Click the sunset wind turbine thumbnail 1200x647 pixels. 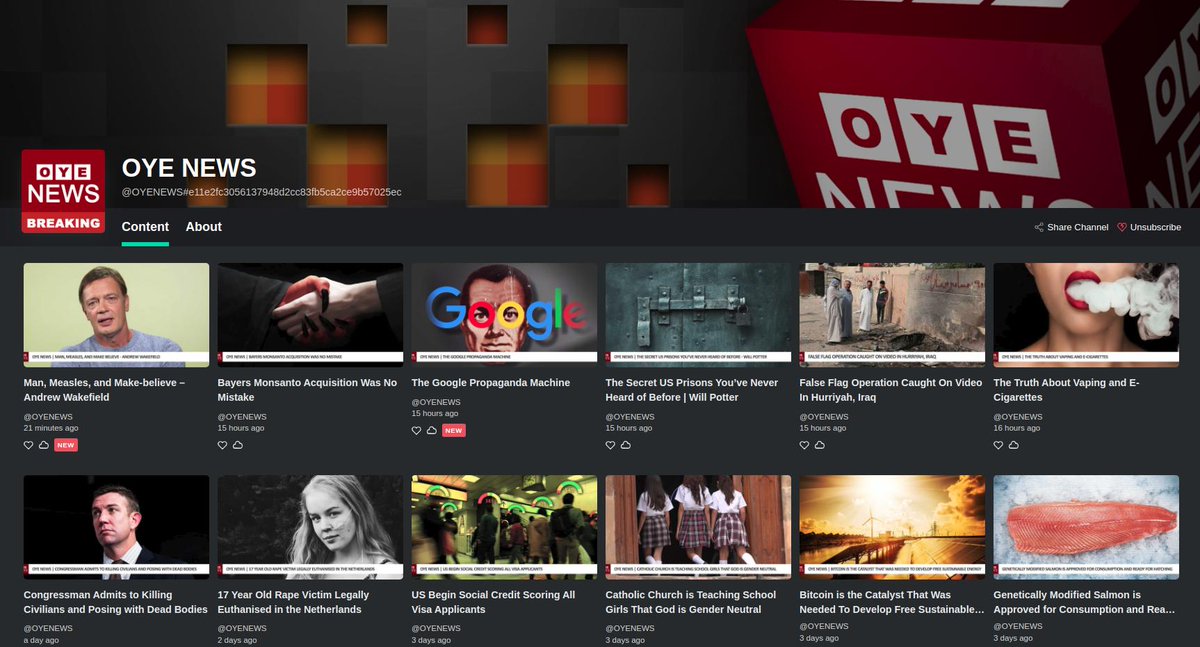pyautogui.click(x=892, y=527)
